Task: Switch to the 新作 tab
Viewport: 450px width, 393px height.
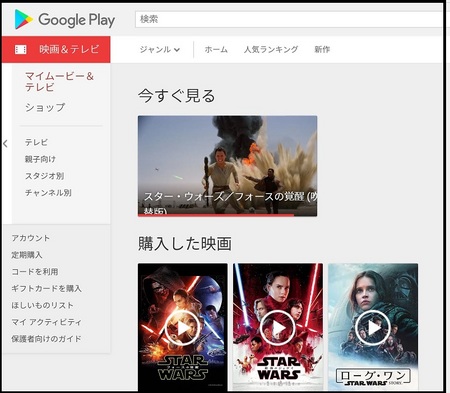Action: pyautogui.click(x=322, y=50)
